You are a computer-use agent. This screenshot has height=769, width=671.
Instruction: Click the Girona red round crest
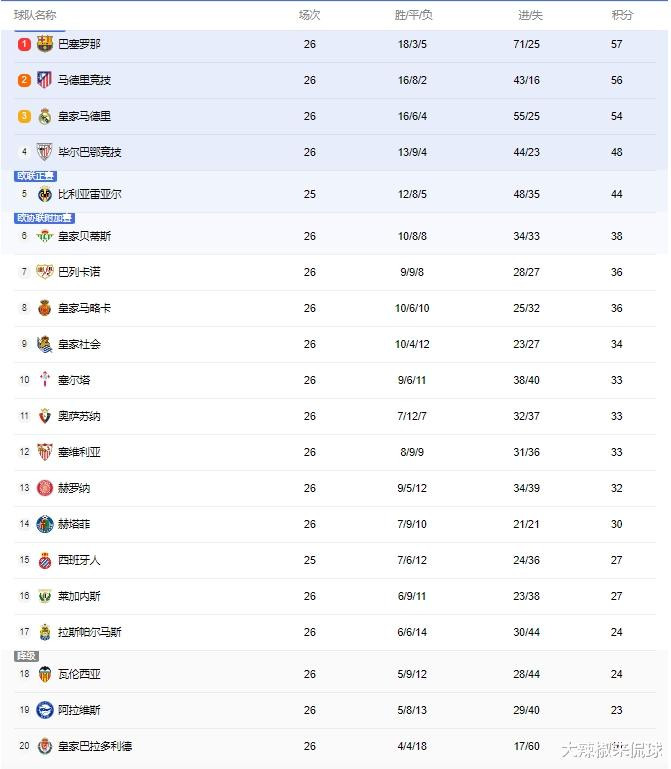[x=45, y=488]
